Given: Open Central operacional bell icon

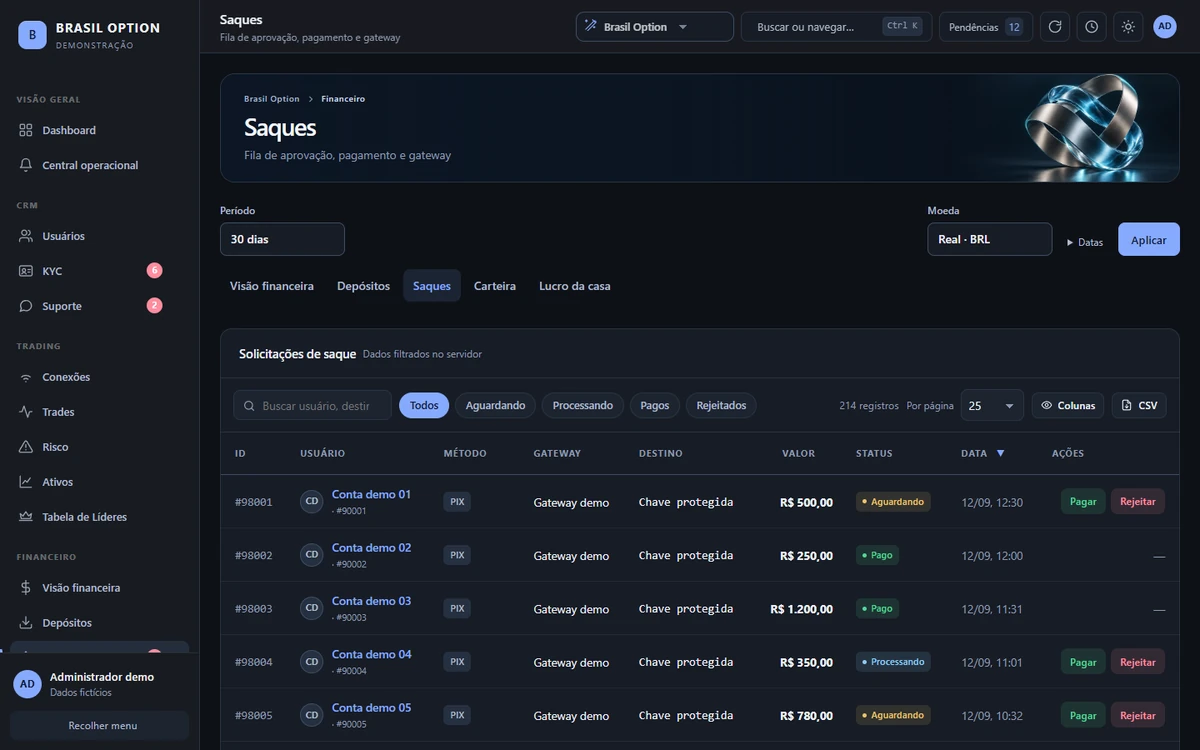Looking at the screenshot, I should click(x=26, y=165).
